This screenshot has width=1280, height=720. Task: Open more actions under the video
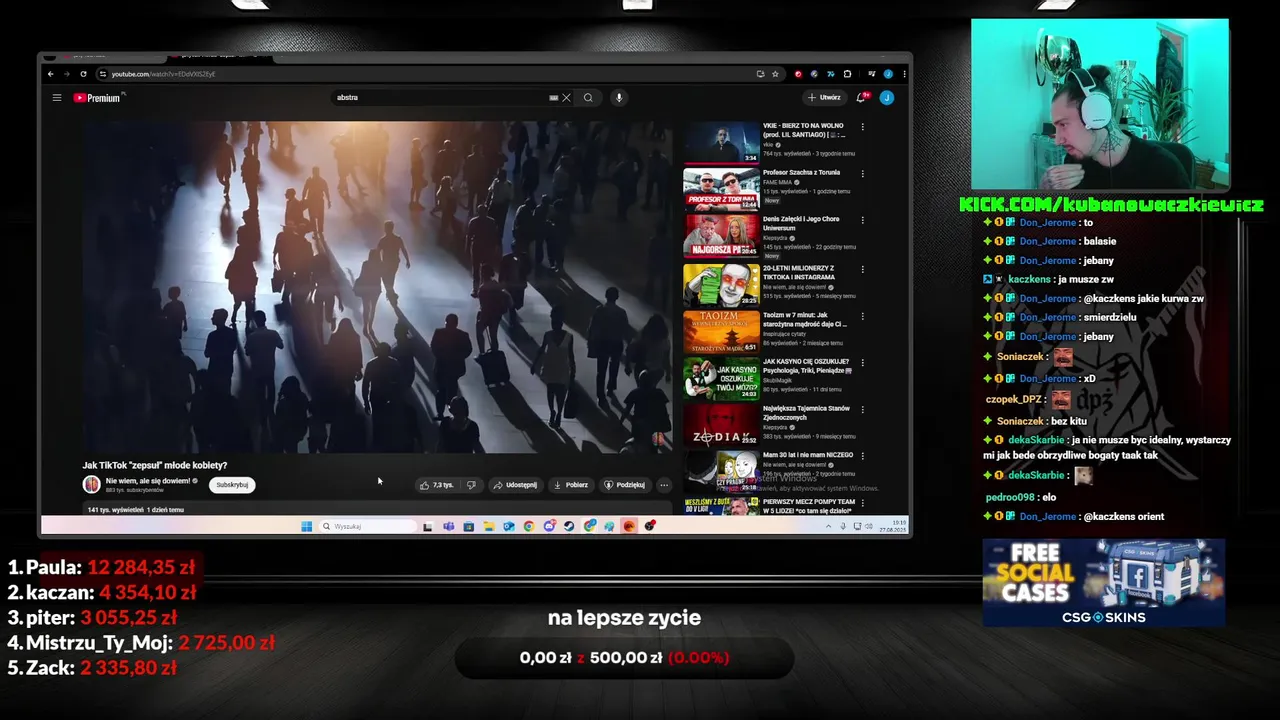pos(664,485)
